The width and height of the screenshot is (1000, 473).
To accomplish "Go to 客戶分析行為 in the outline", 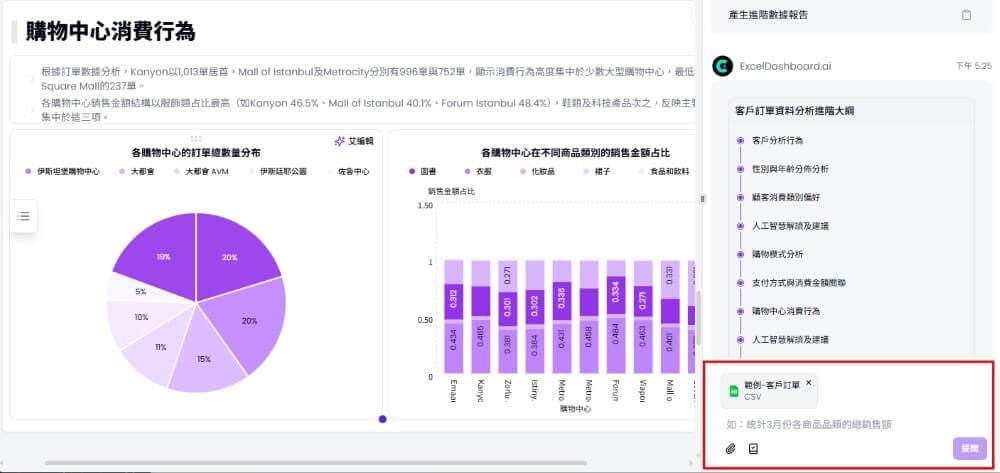I will pyautogui.click(x=777, y=140).
